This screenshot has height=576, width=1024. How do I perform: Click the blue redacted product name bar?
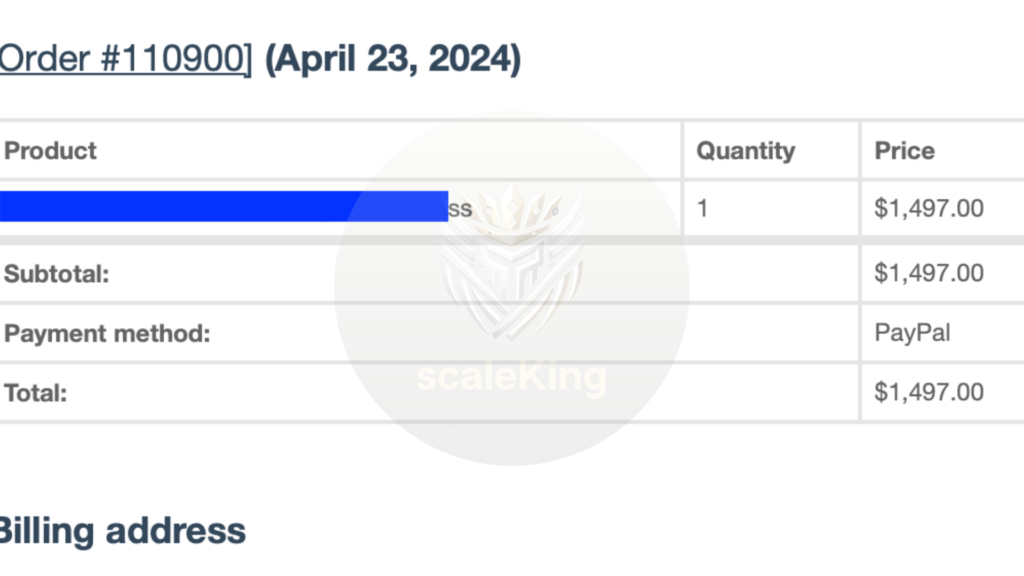click(x=224, y=206)
